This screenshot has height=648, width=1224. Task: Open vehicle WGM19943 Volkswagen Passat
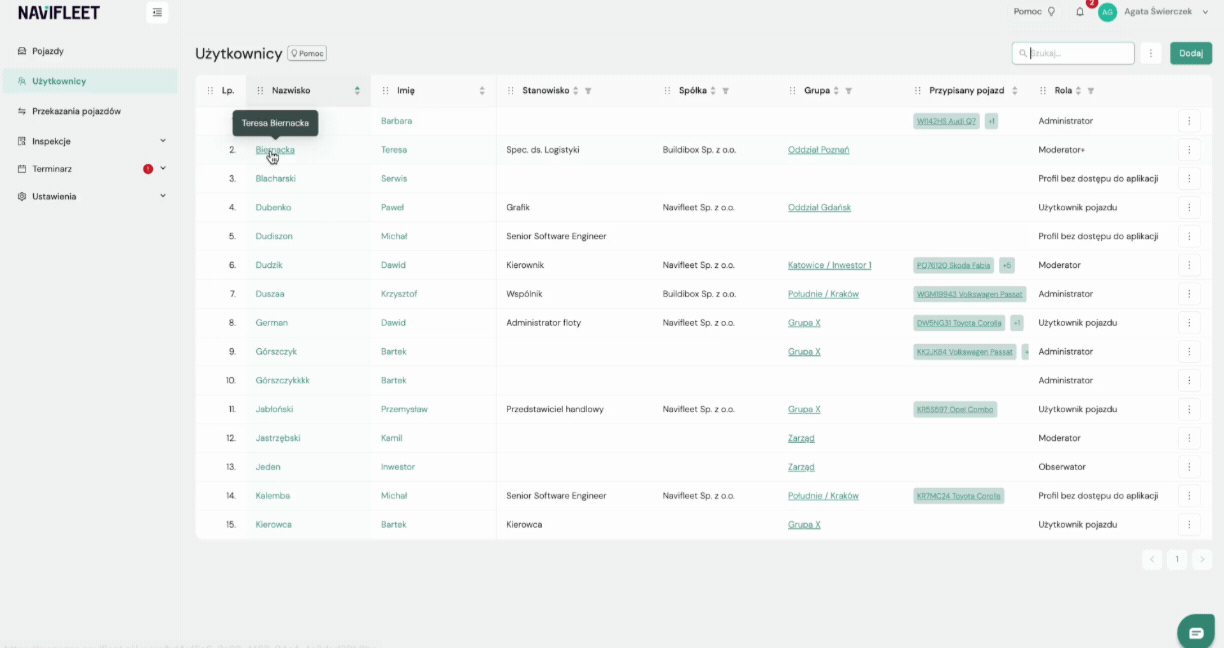970,294
